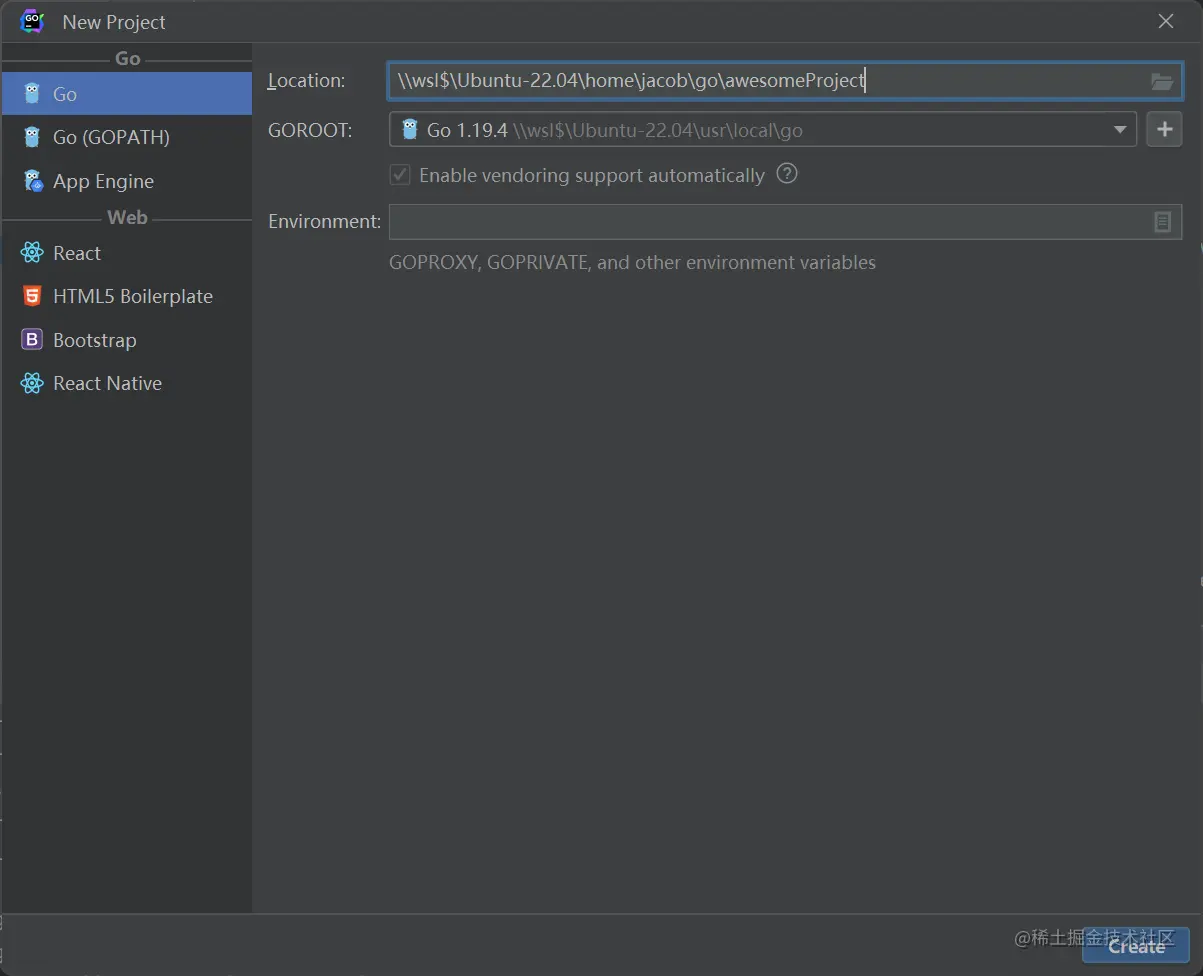
Task: Click the Create button
Action: pyautogui.click(x=1136, y=946)
